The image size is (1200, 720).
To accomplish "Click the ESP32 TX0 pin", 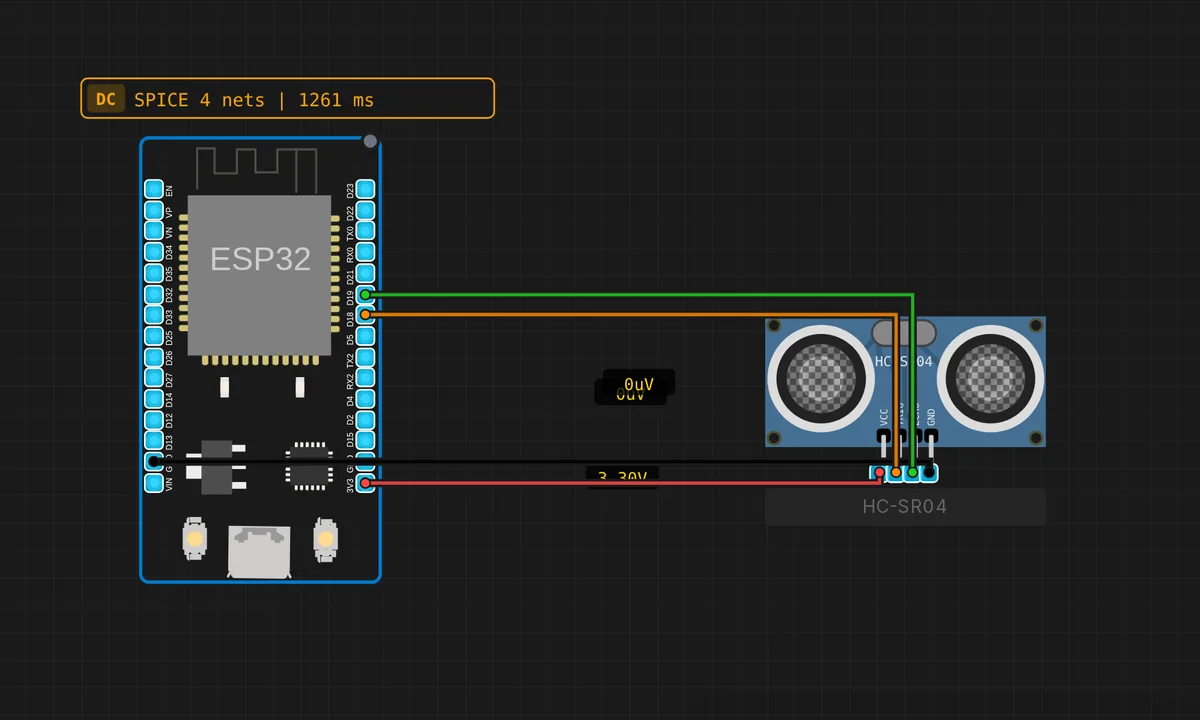I will (366, 232).
